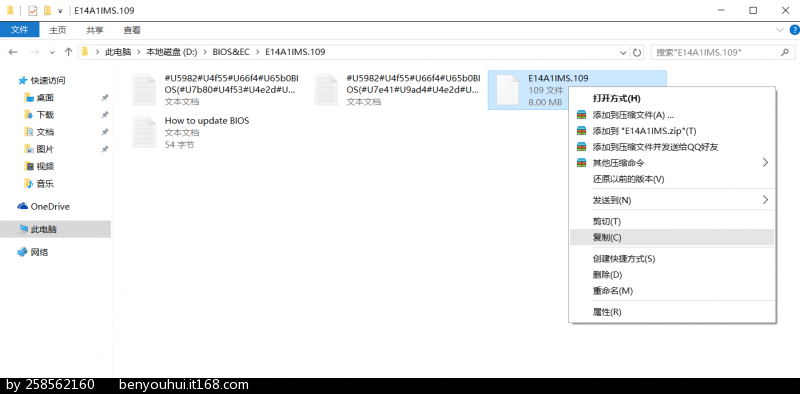
Task: Click the submenu arrow next to 发送到(N)
Action: tap(765, 200)
